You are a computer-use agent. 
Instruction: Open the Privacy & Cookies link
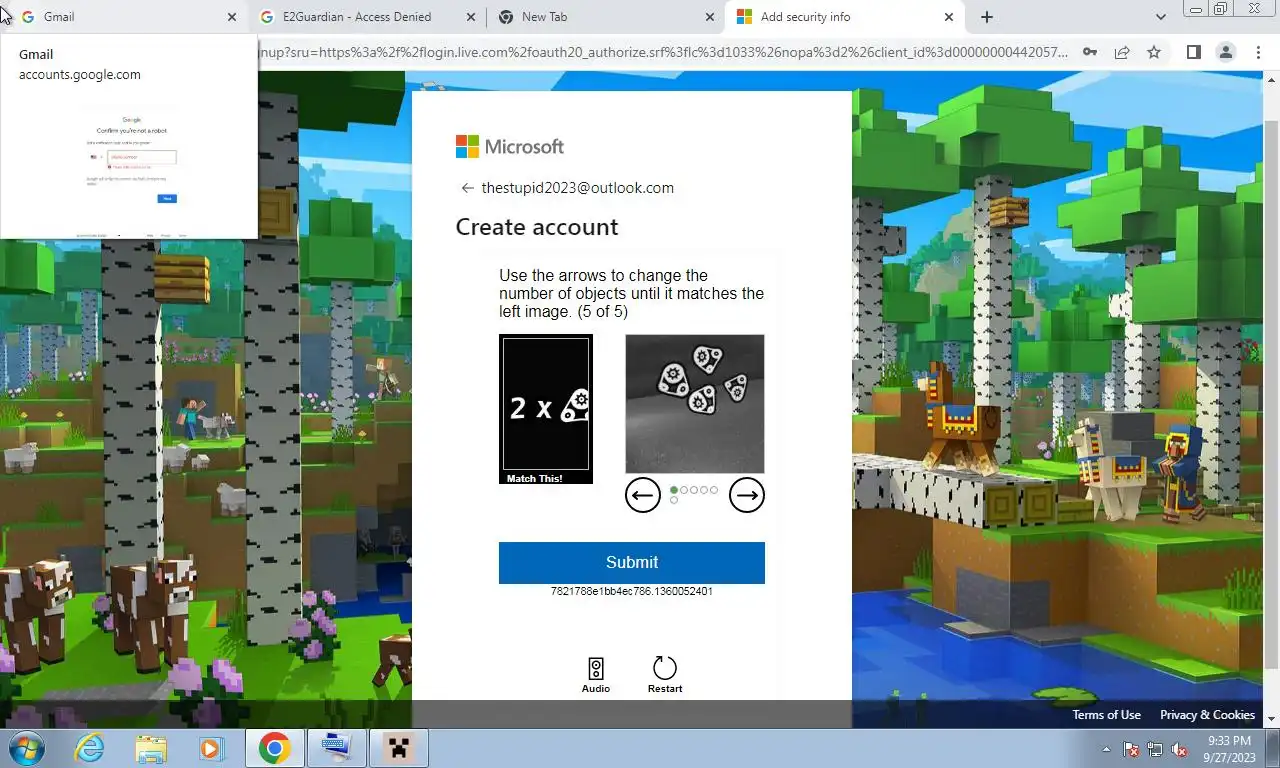click(1207, 715)
